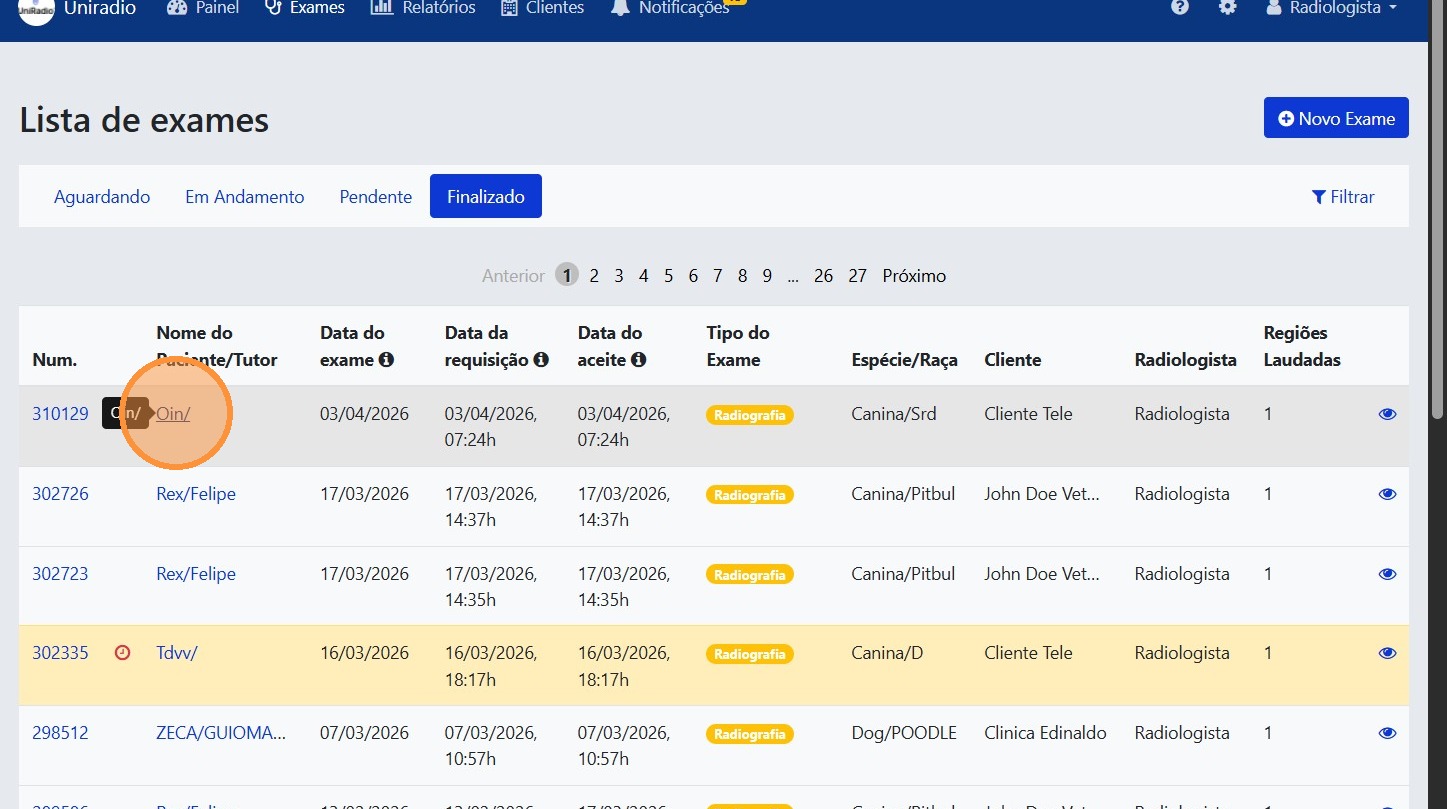Open the Notificações bell in navbar
This screenshot has height=809, width=1447.
point(620,9)
